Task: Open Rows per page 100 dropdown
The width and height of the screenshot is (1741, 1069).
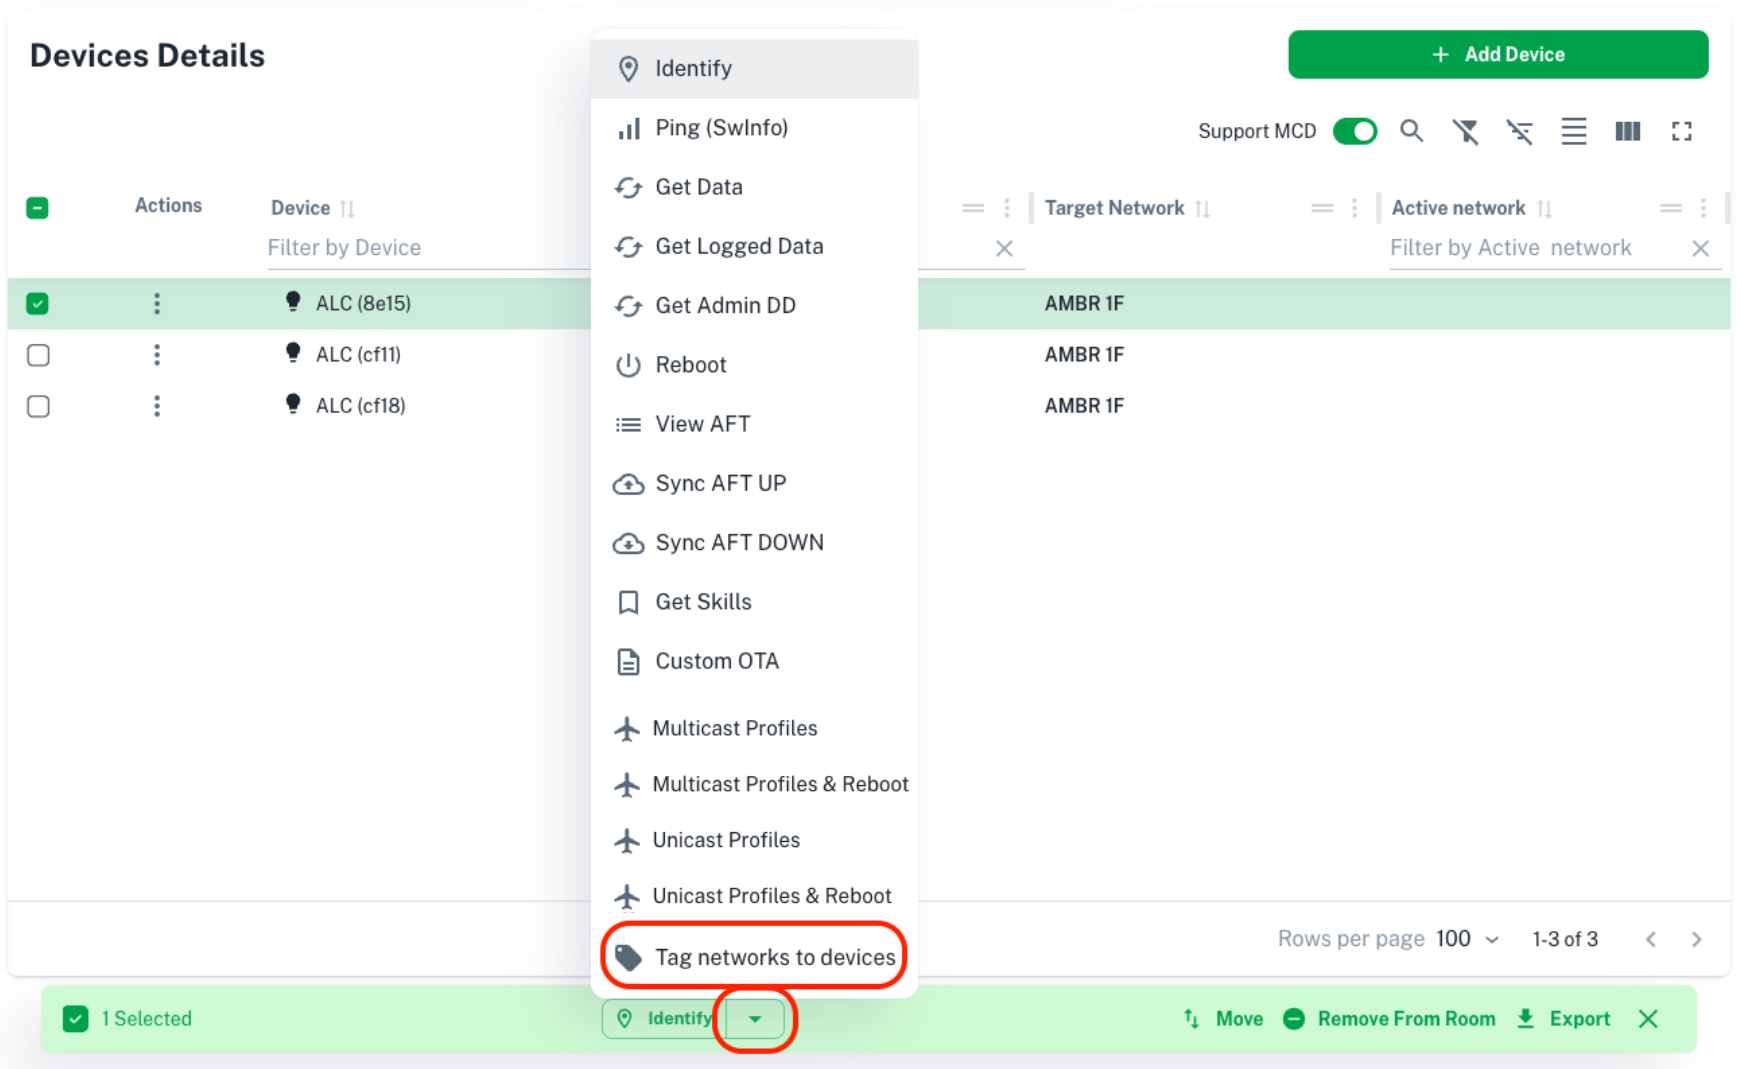Action: [x=1468, y=939]
